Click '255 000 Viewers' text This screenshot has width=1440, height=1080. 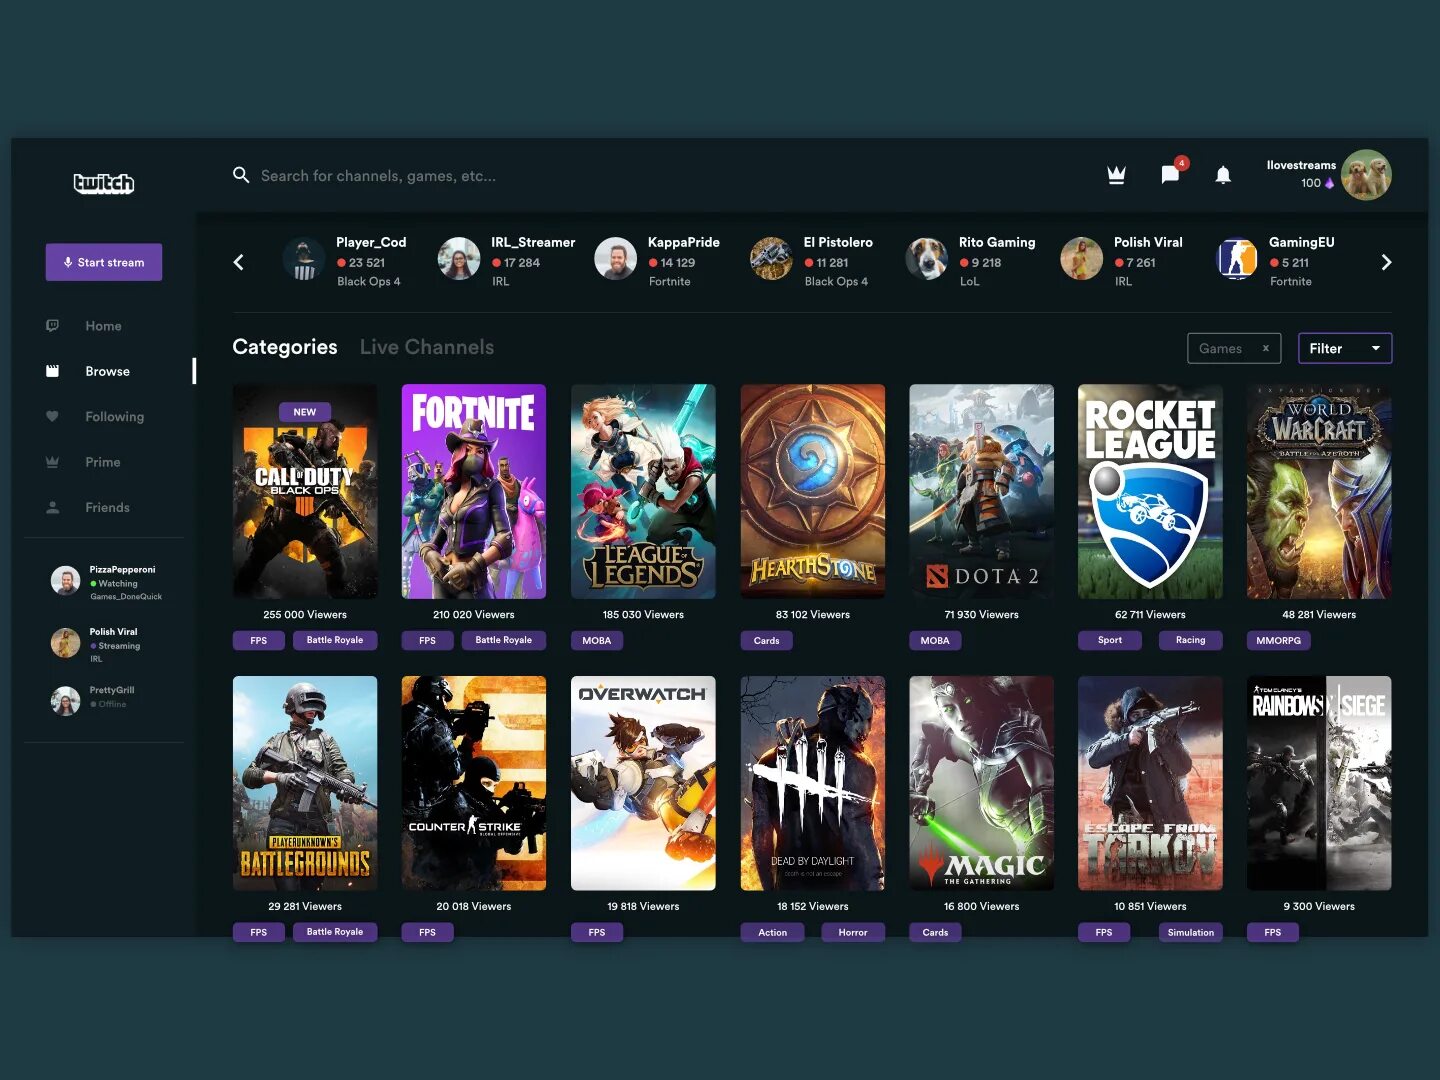click(x=305, y=615)
